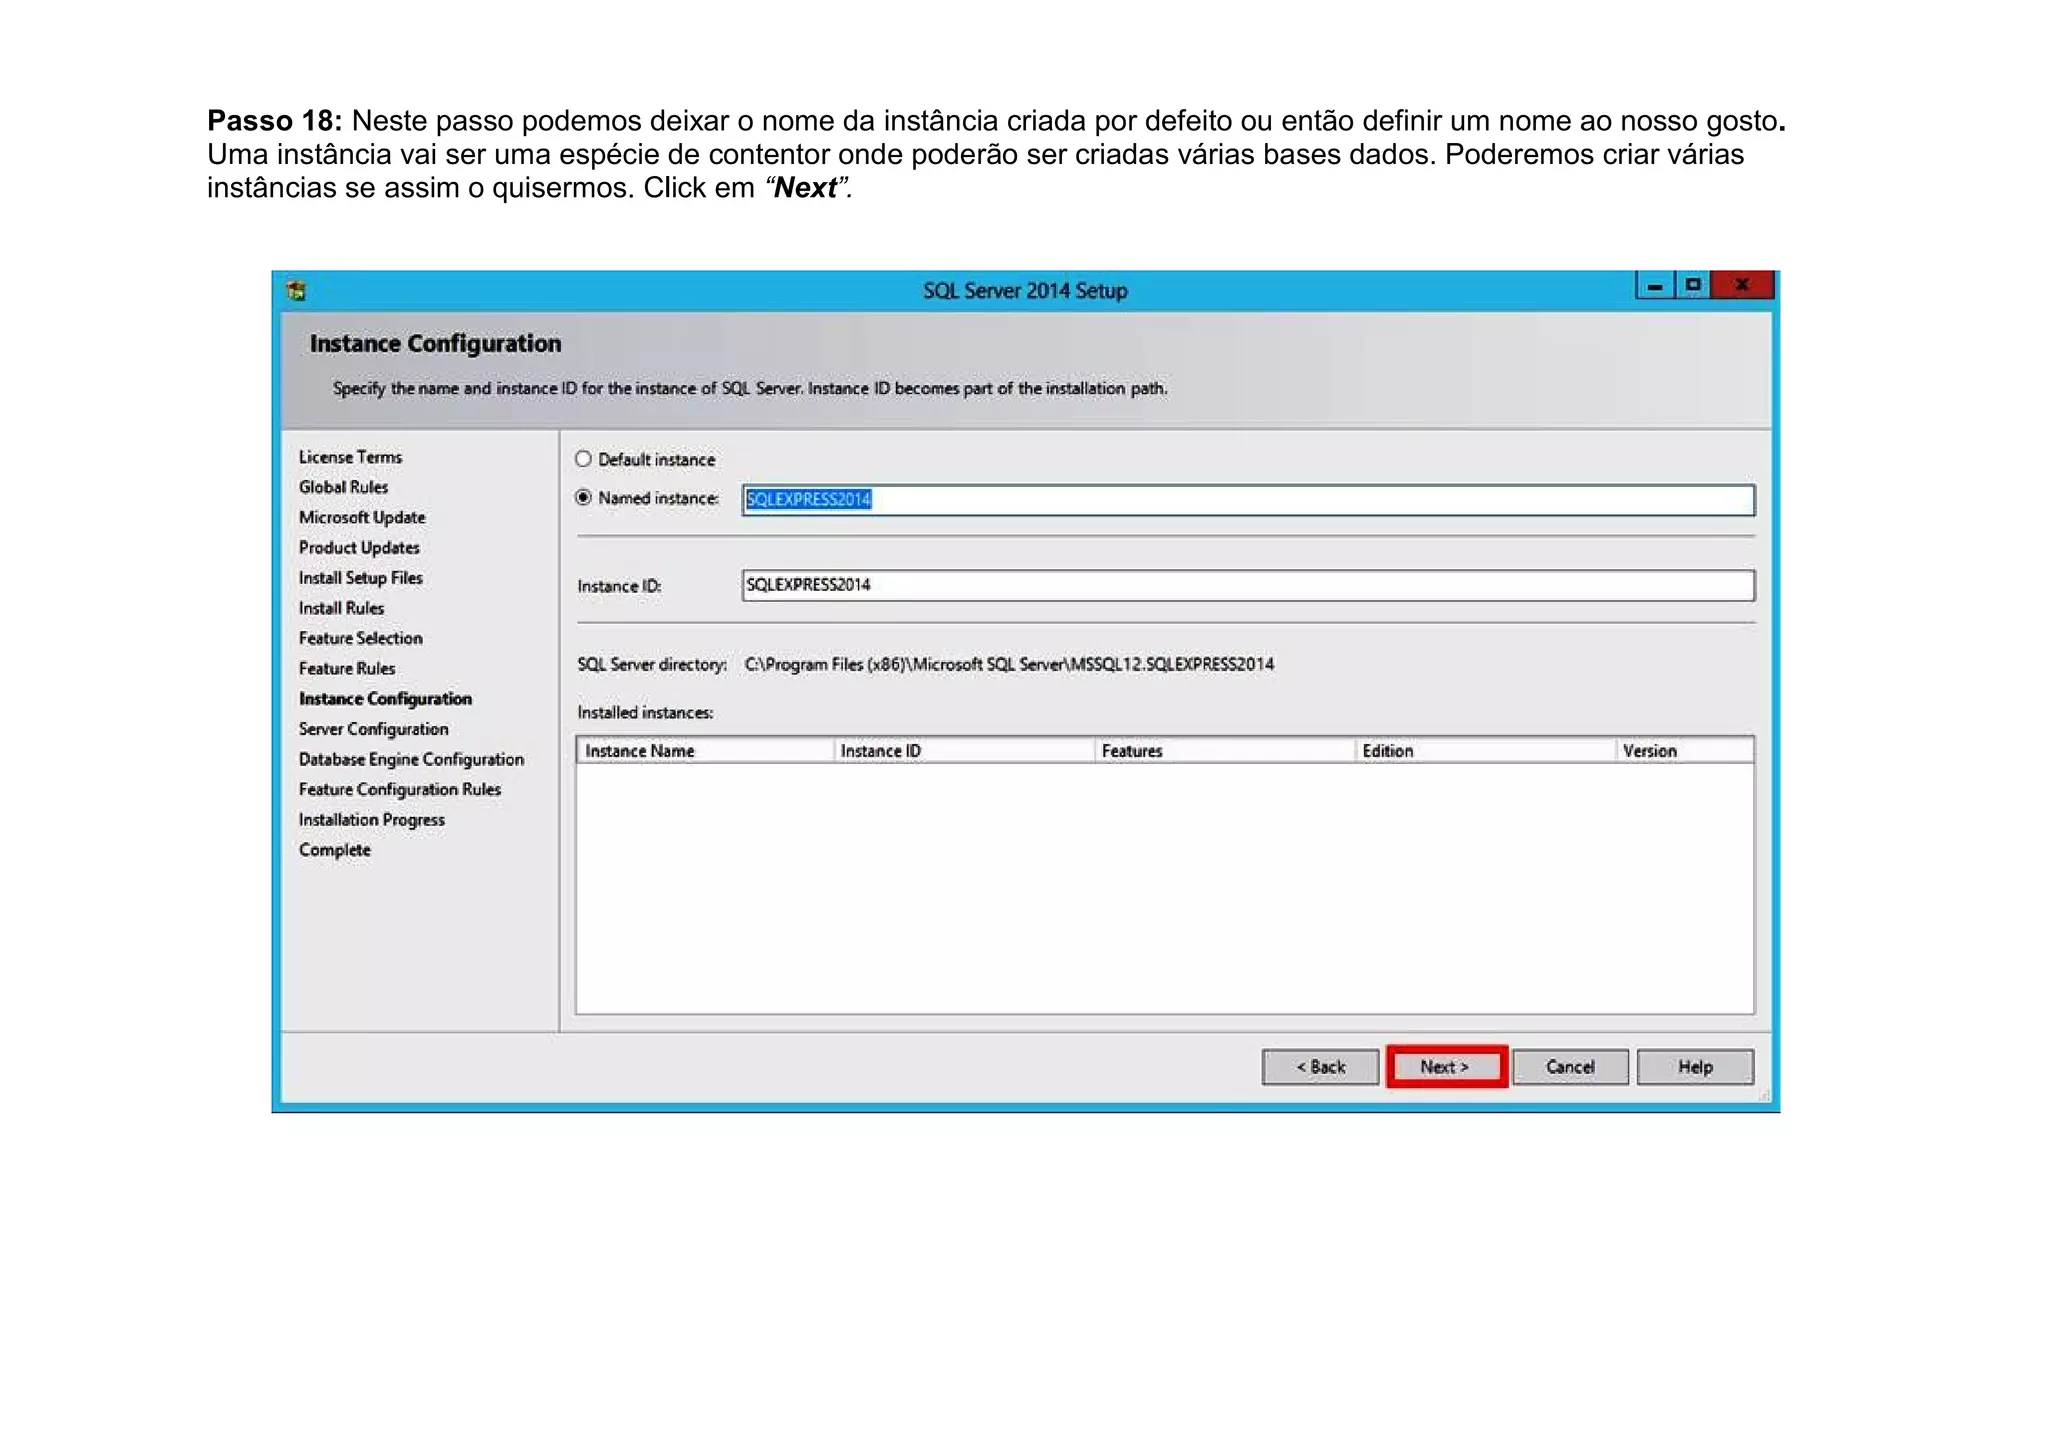This screenshot has width=2048, height=1448.
Task: Click the Named instance text field
Action: coord(1247,500)
